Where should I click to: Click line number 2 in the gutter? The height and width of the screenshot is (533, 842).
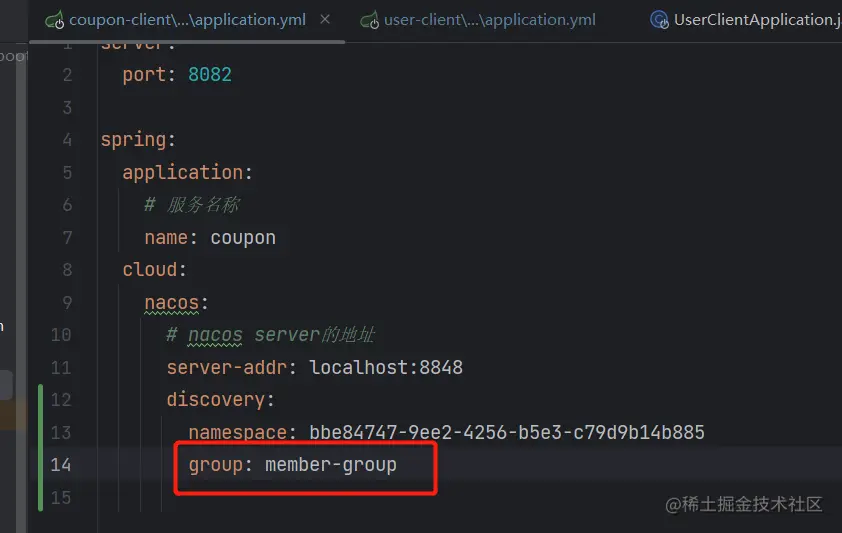point(67,75)
